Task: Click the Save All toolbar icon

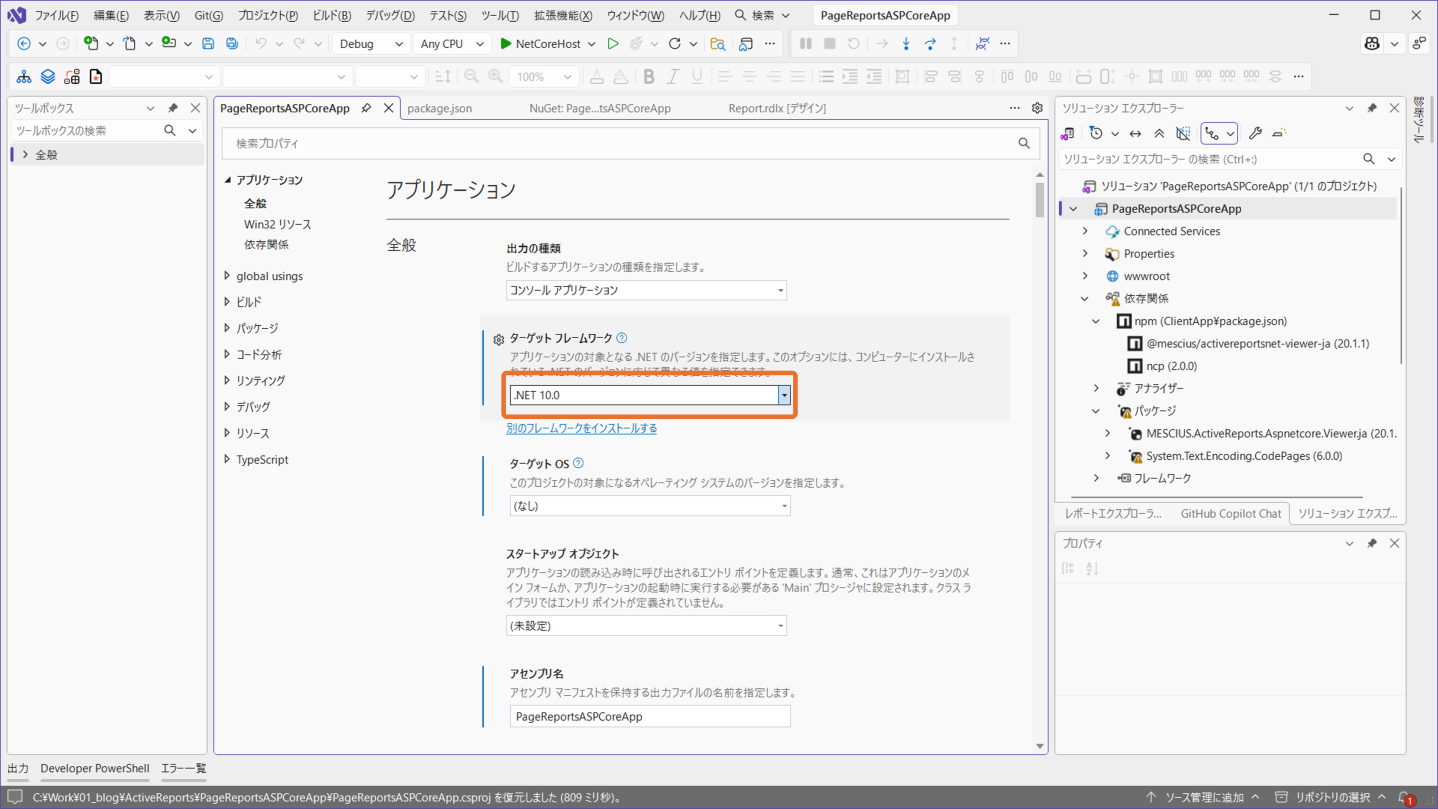Action: 232,44
